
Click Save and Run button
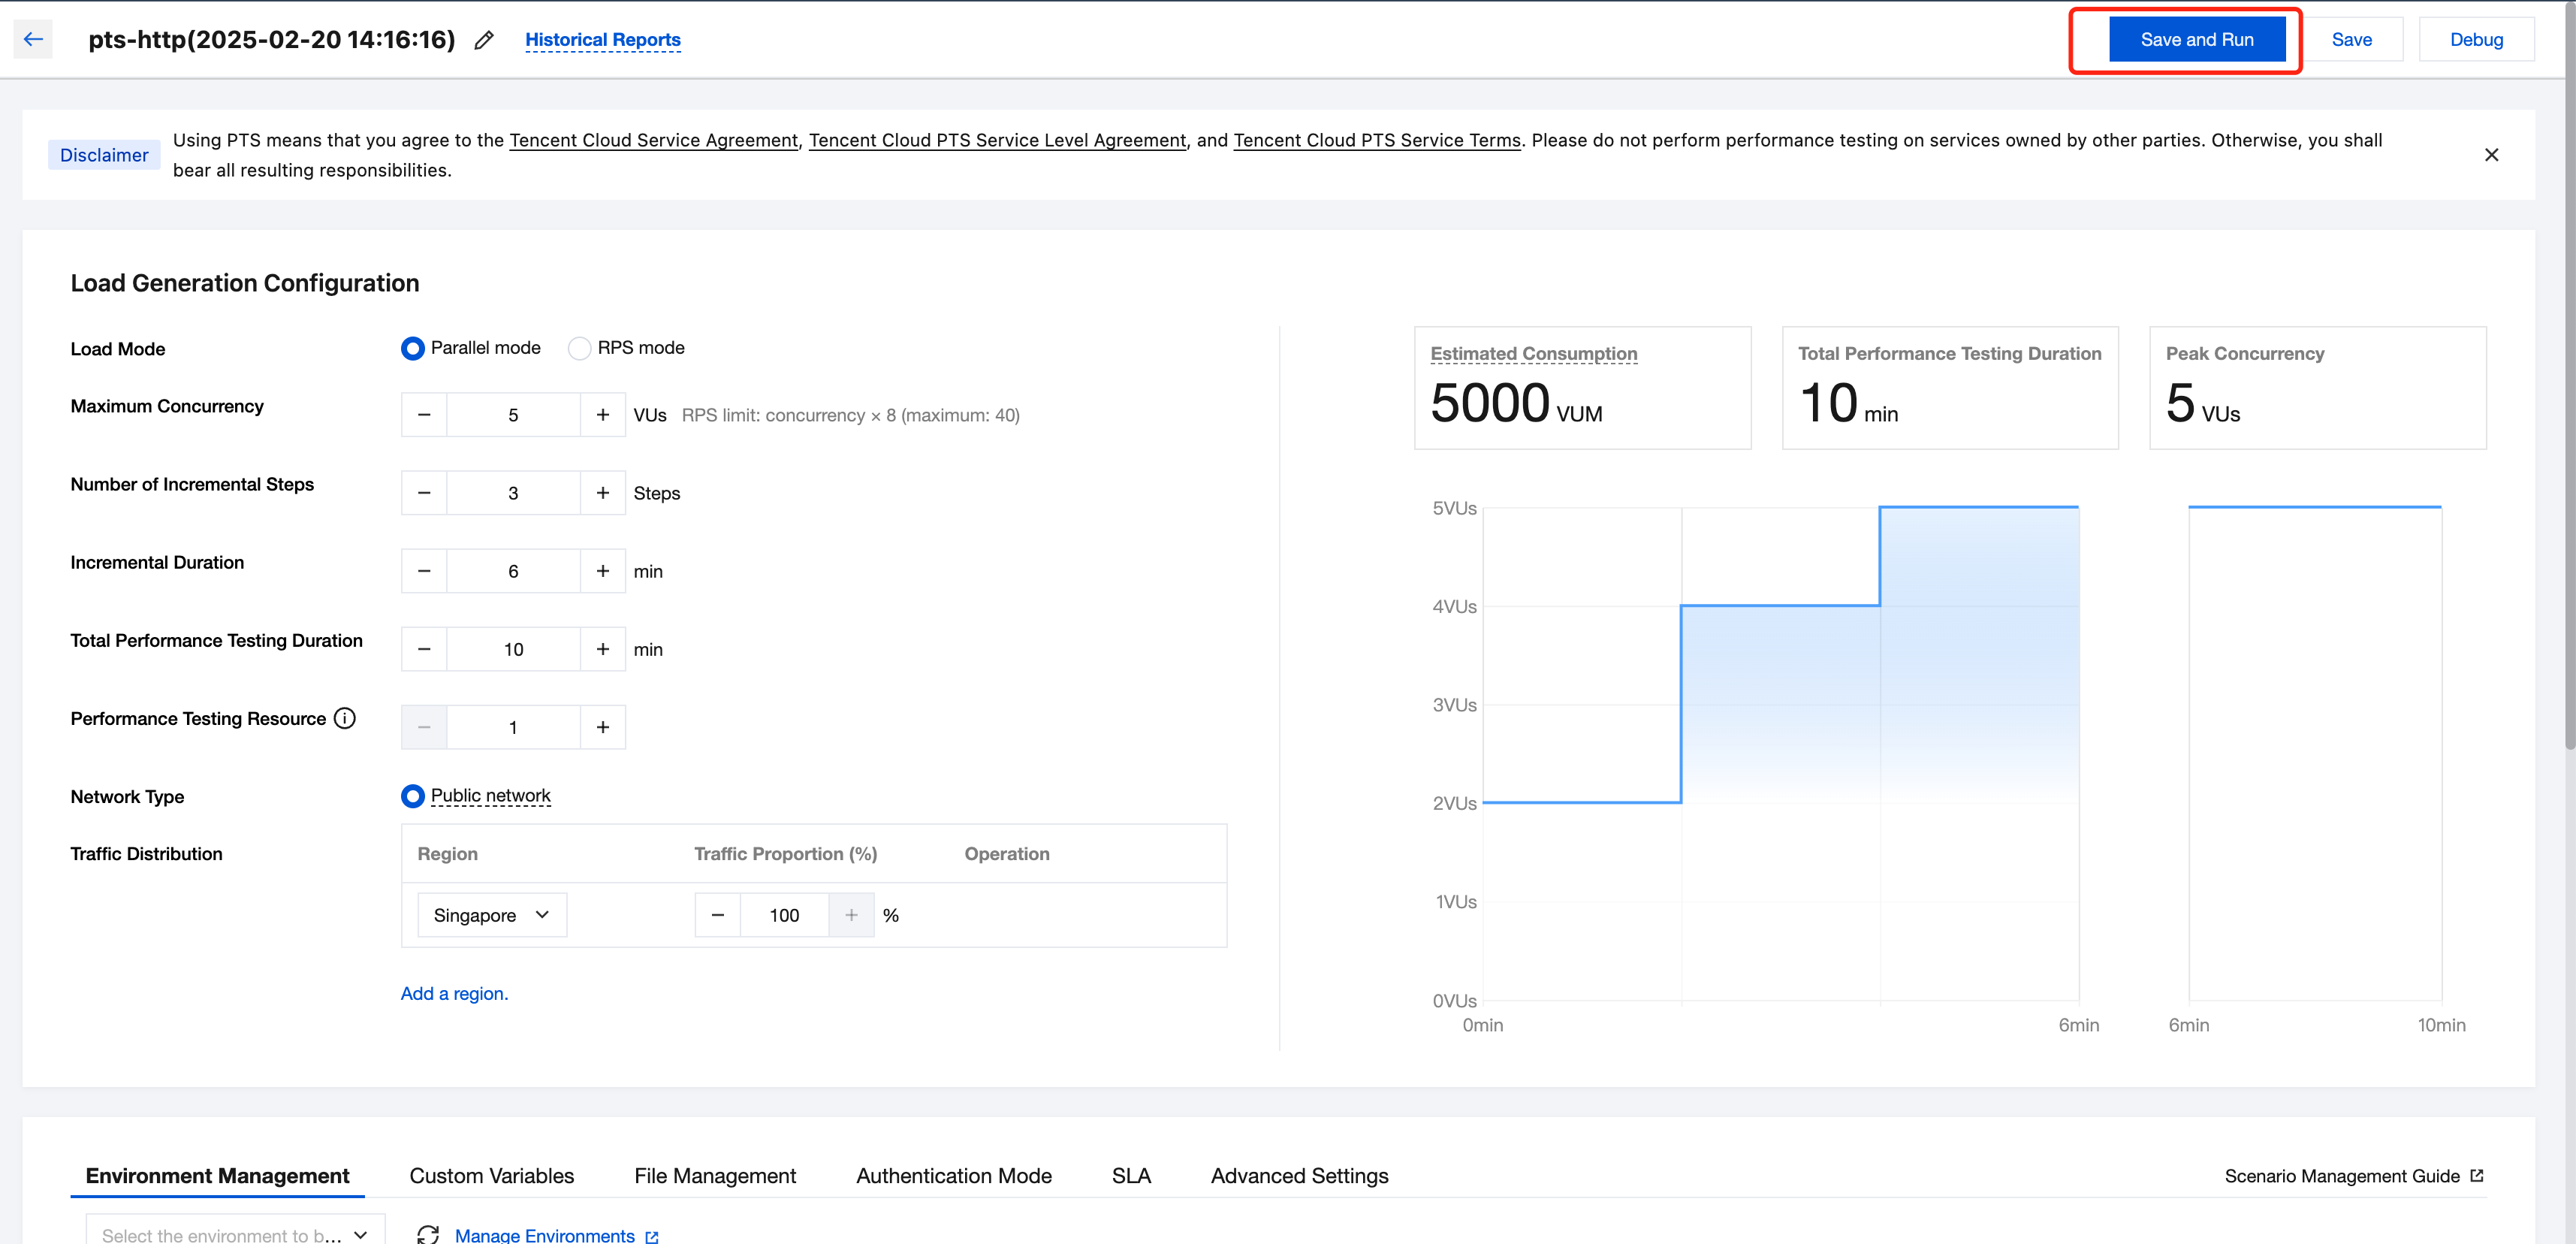point(2196,40)
